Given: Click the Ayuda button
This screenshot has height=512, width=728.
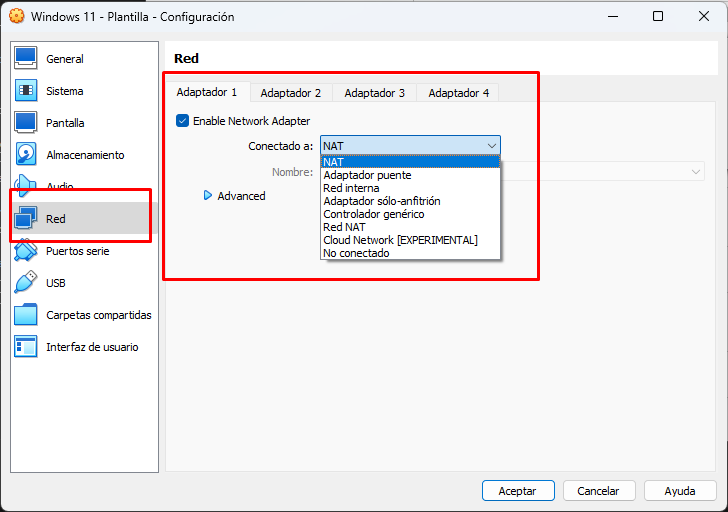Looking at the screenshot, I should pyautogui.click(x=680, y=491).
